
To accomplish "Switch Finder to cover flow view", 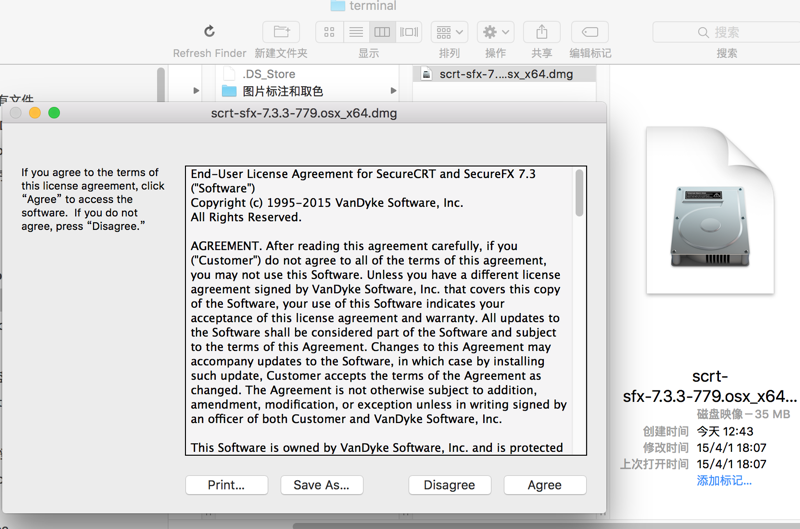I will [x=409, y=32].
